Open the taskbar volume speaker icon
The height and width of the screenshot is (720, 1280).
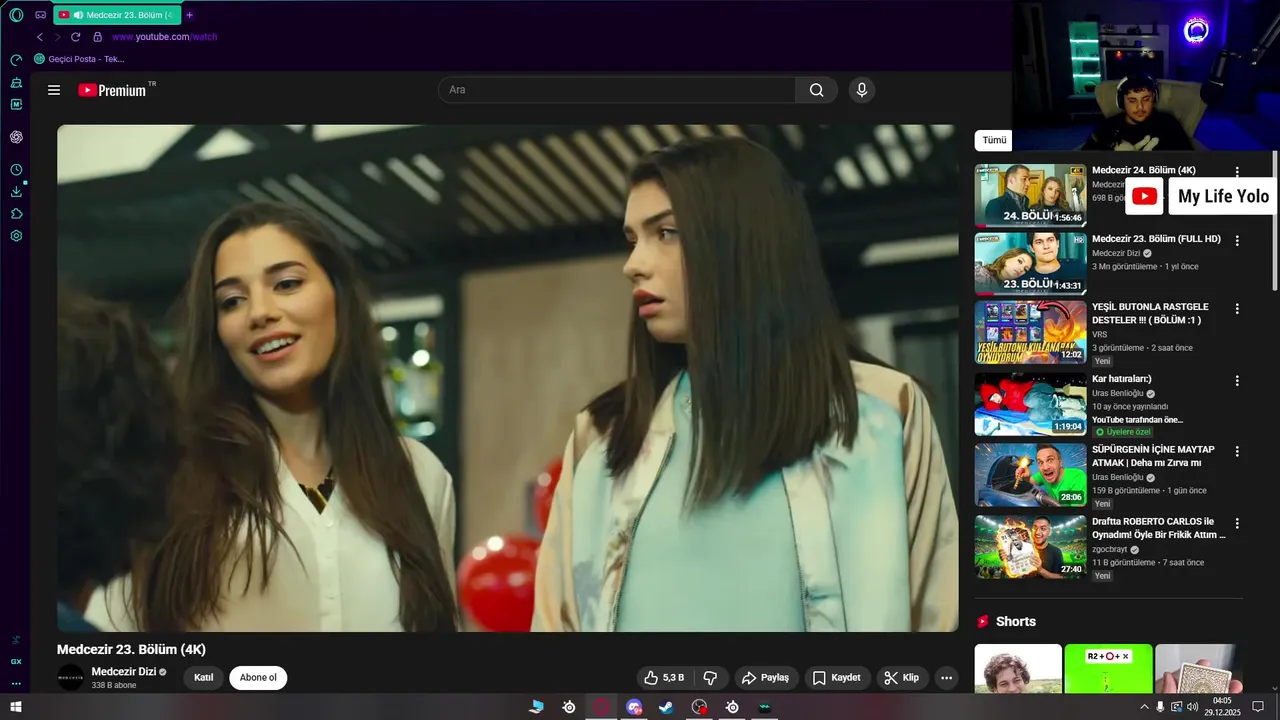click(x=1192, y=707)
